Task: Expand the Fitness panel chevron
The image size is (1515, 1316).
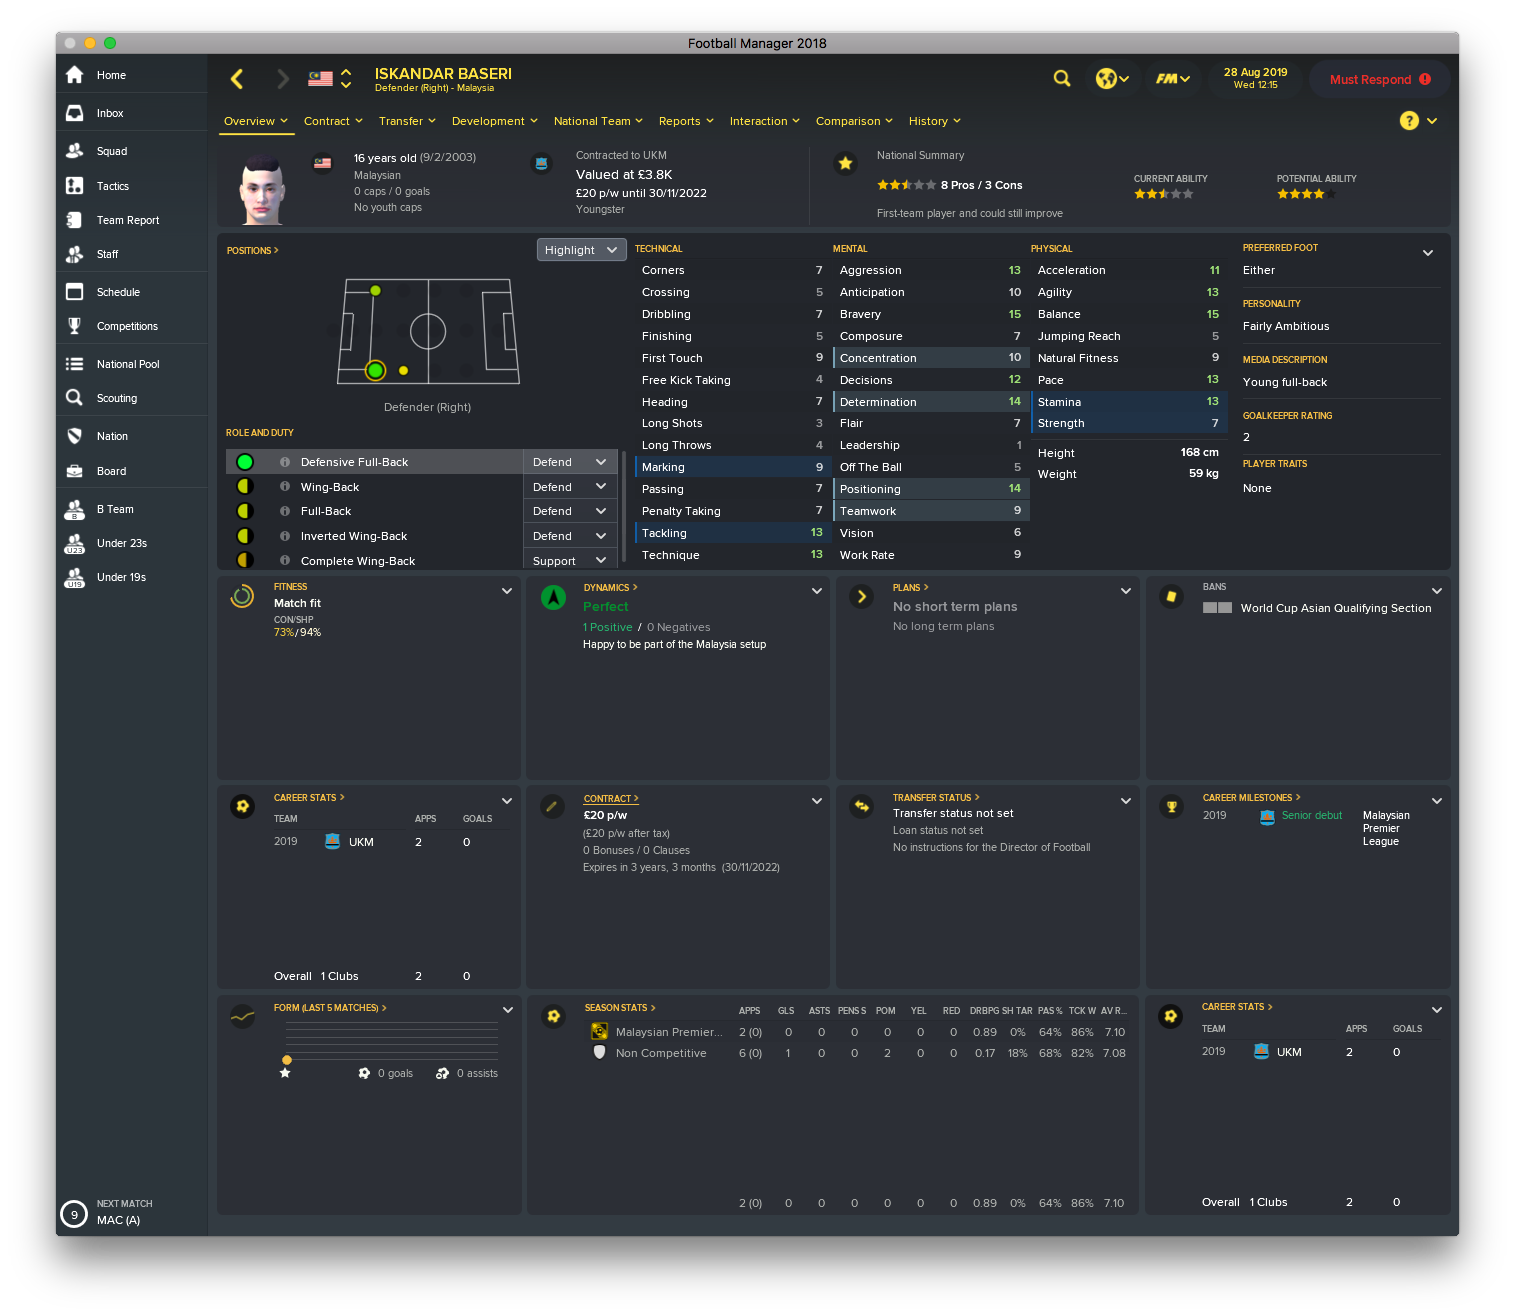Action: 507,591
